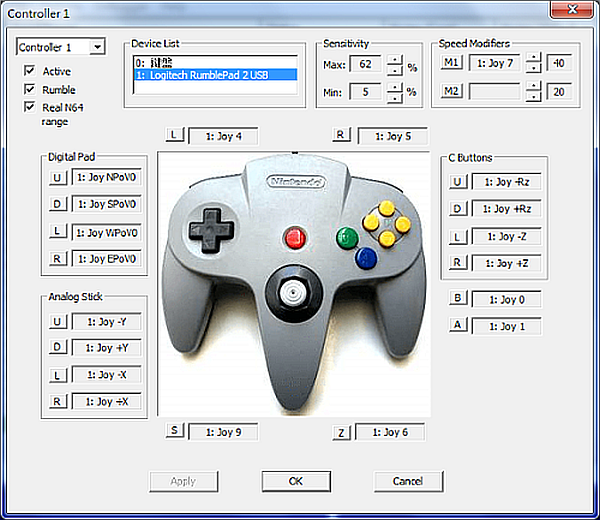Screen dimensions: 600x520
Task: Click C Buttons field Joy +Rz
Action: (507, 209)
